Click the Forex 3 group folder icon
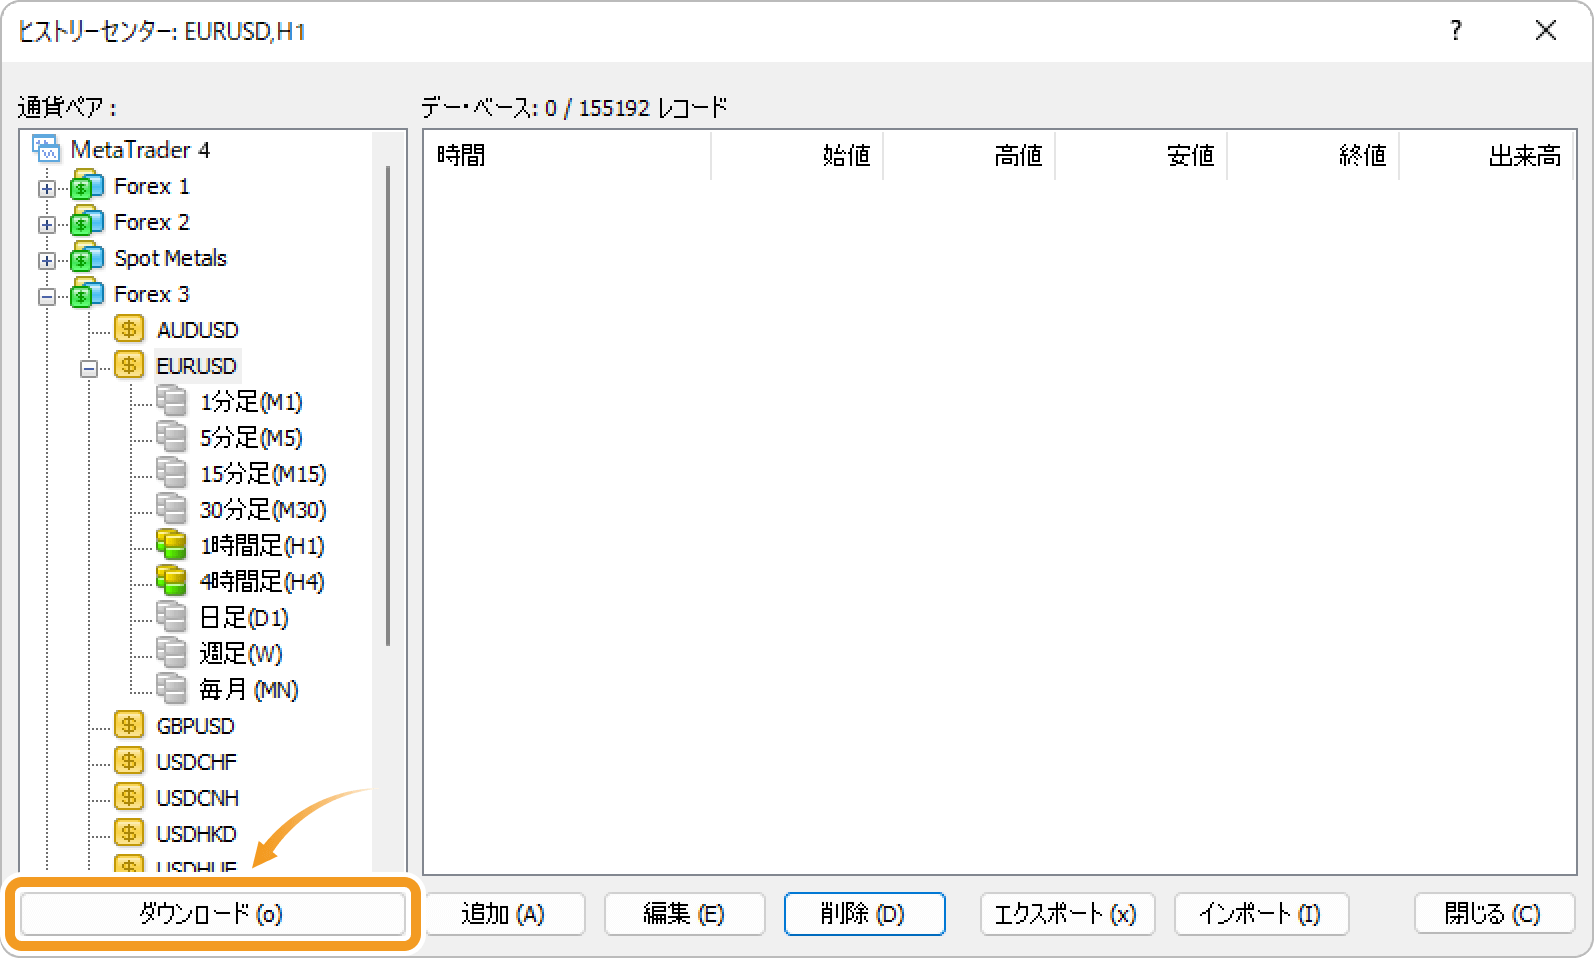Screen dimensions: 1594x958 point(87,294)
